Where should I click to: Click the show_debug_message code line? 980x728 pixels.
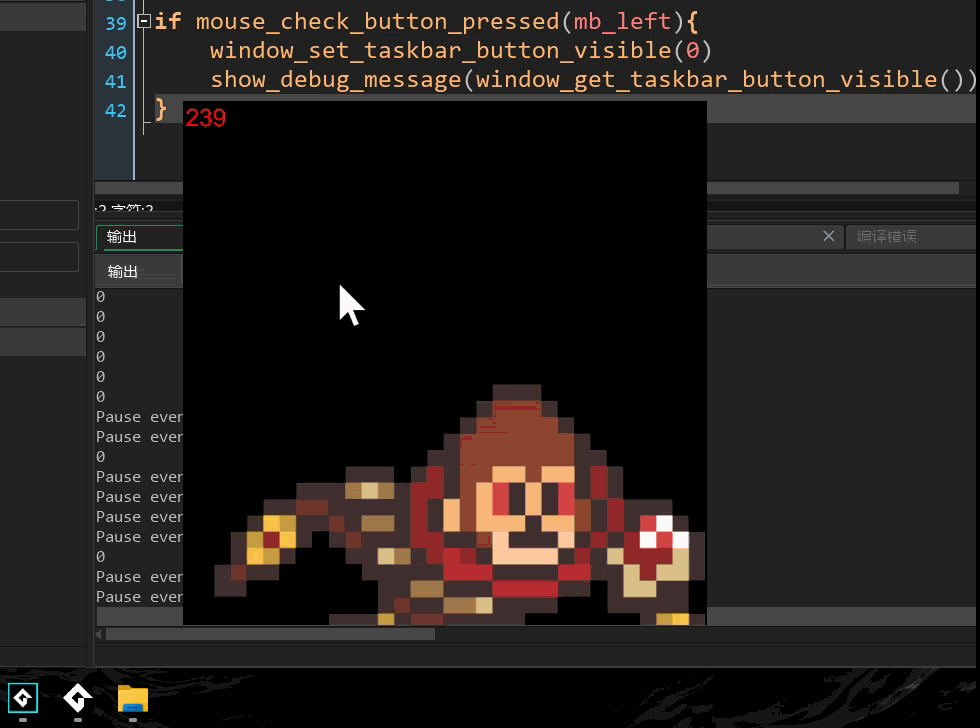592,79
